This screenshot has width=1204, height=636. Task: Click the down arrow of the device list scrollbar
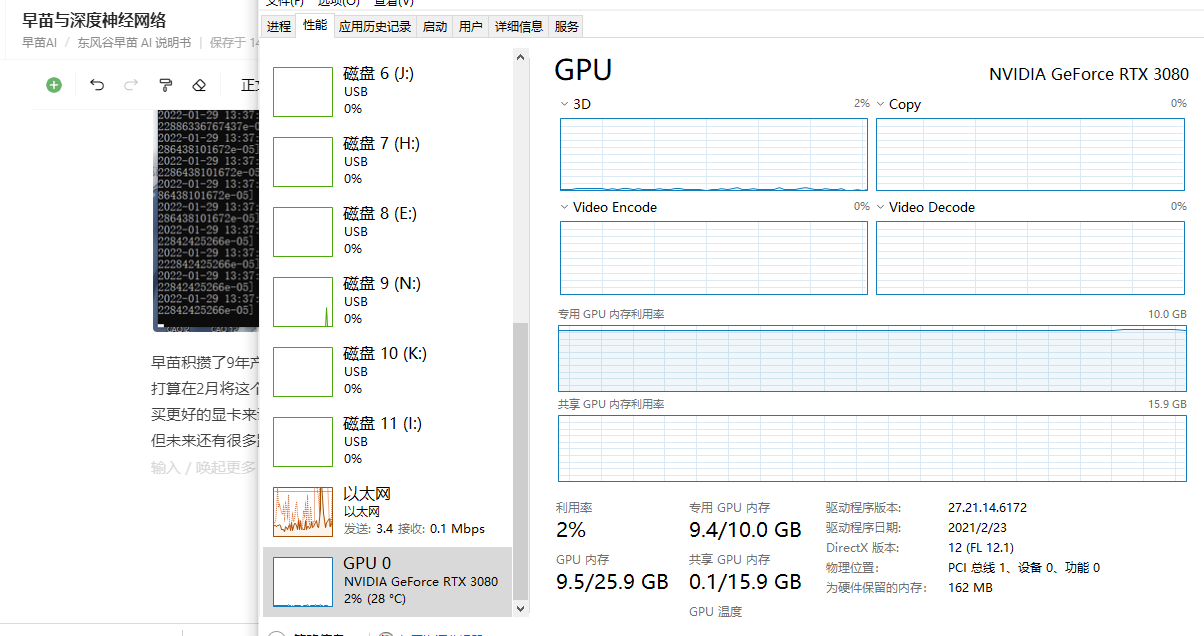520,607
